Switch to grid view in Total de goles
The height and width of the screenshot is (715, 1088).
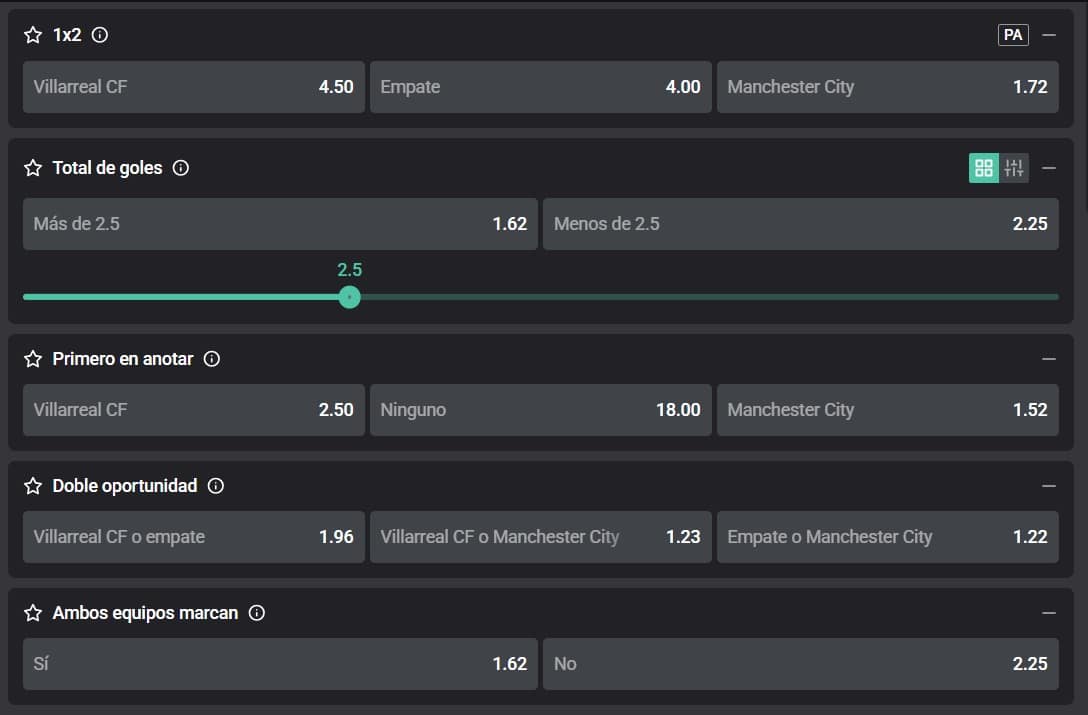(x=984, y=168)
